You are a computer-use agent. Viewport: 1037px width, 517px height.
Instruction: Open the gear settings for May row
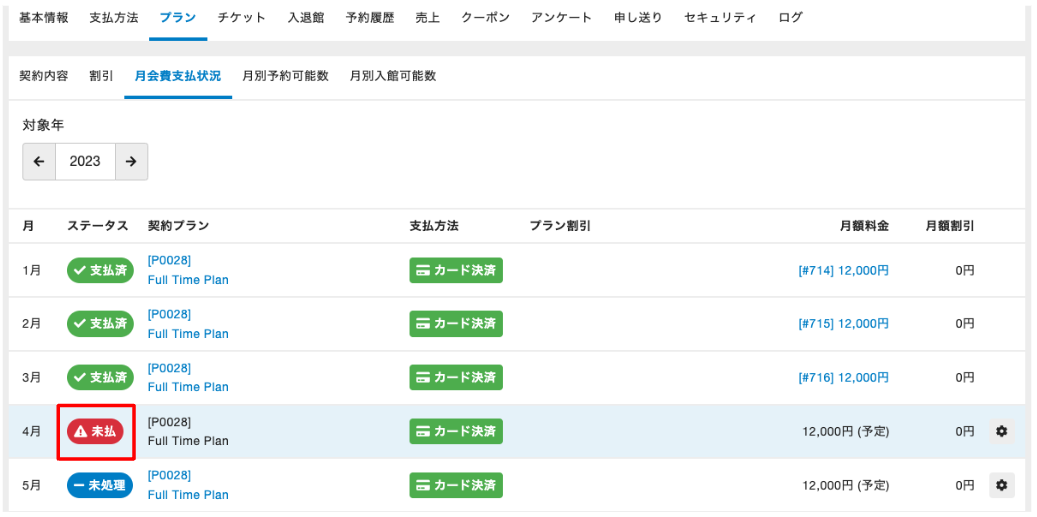(x=1001, y=485)
